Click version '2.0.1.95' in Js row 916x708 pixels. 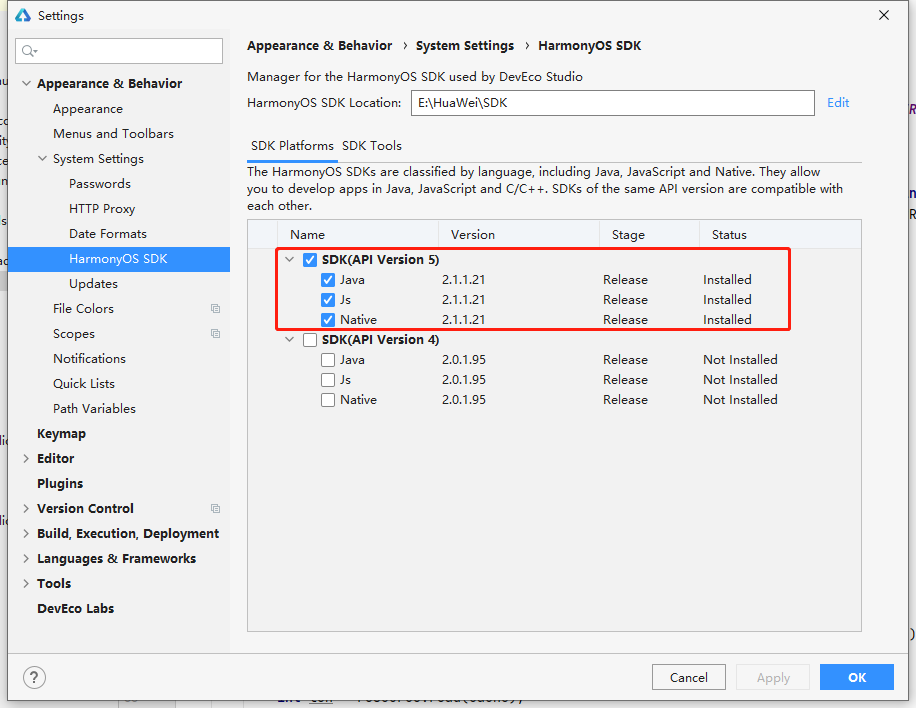pos(464,380)
